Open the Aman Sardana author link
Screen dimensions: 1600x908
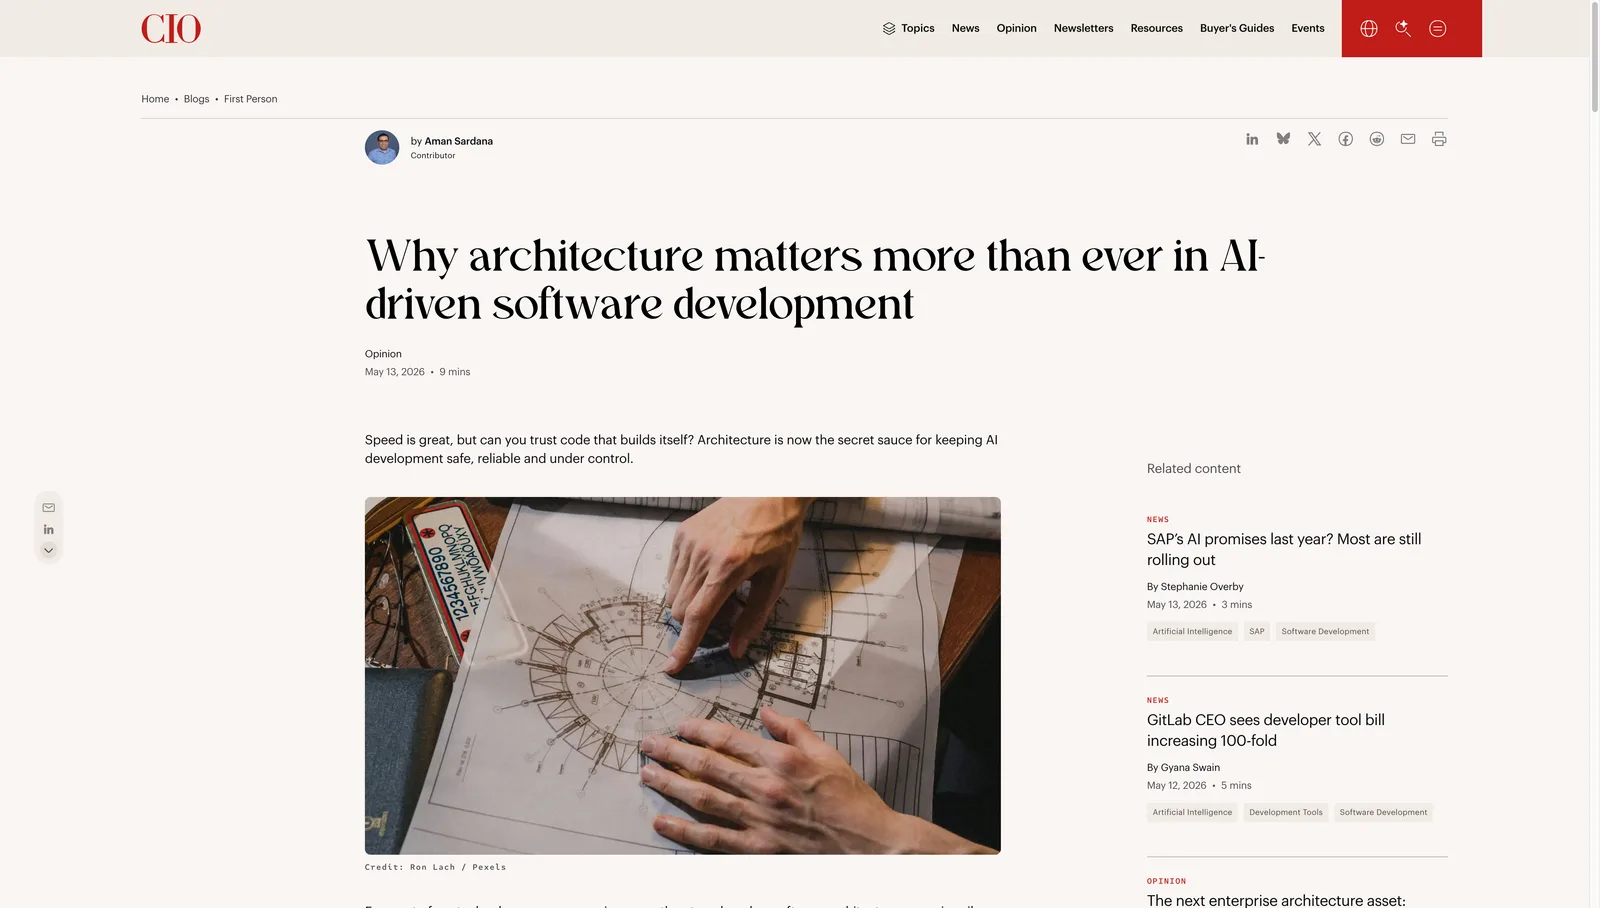click(x=458, y=141)
